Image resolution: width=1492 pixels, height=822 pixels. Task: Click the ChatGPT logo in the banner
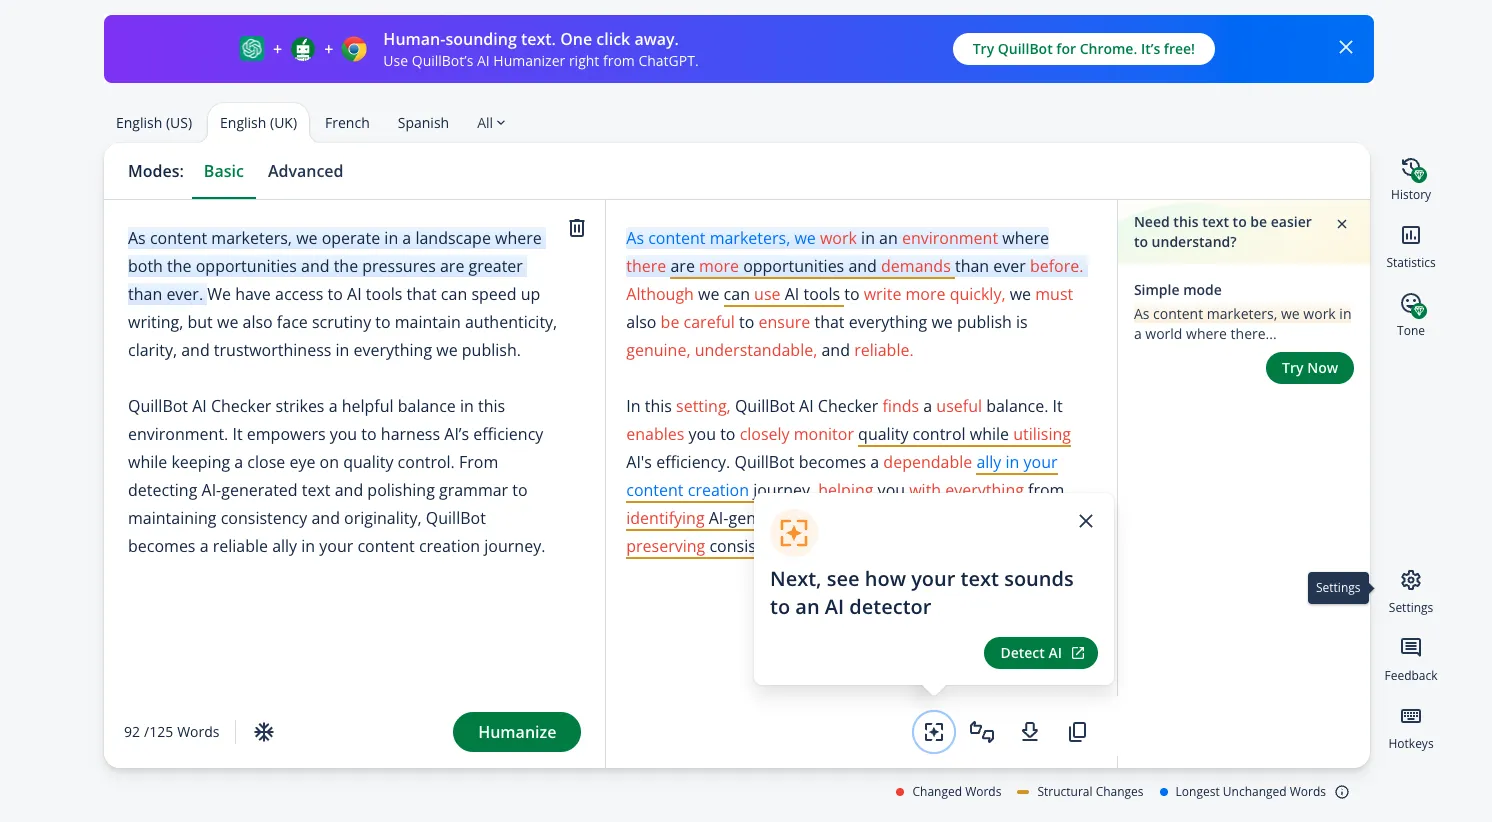(252, 48)
